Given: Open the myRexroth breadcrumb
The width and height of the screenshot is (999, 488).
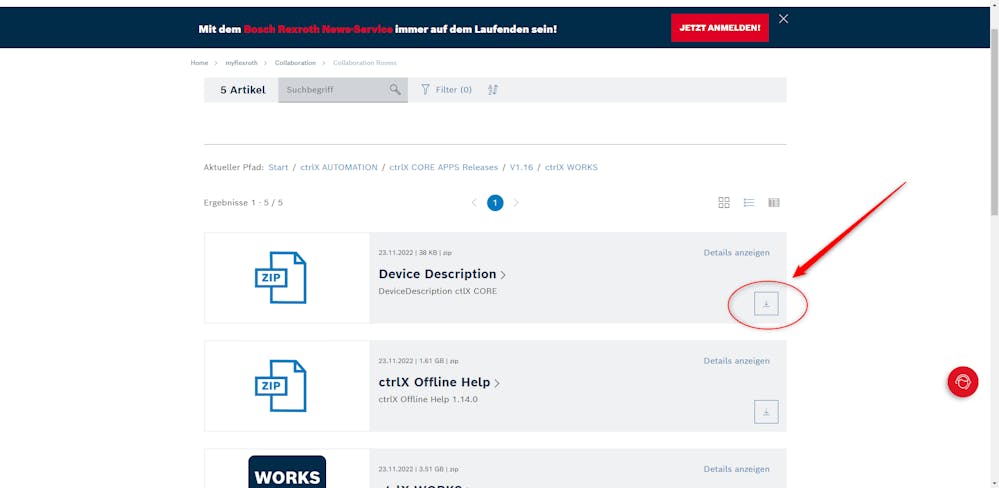Looking at the screenshot, I should [241, 63].
